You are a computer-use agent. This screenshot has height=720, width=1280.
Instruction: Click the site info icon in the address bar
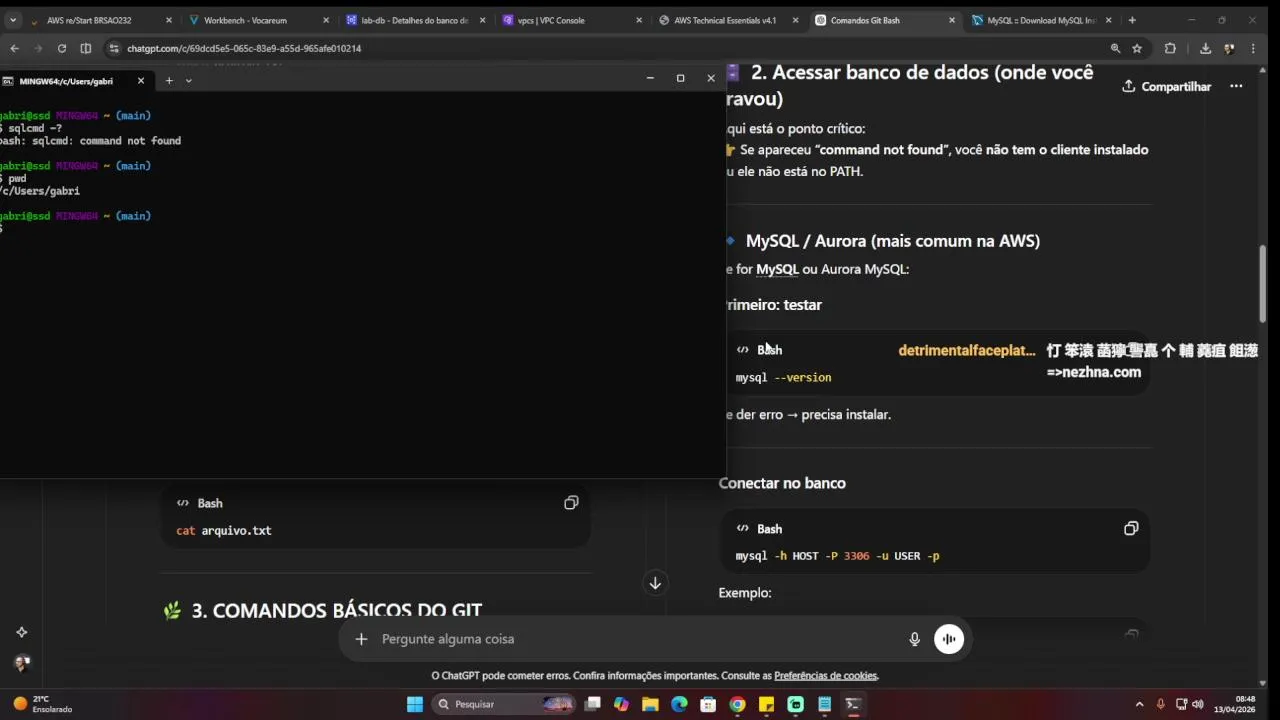(x=116, y=48)
